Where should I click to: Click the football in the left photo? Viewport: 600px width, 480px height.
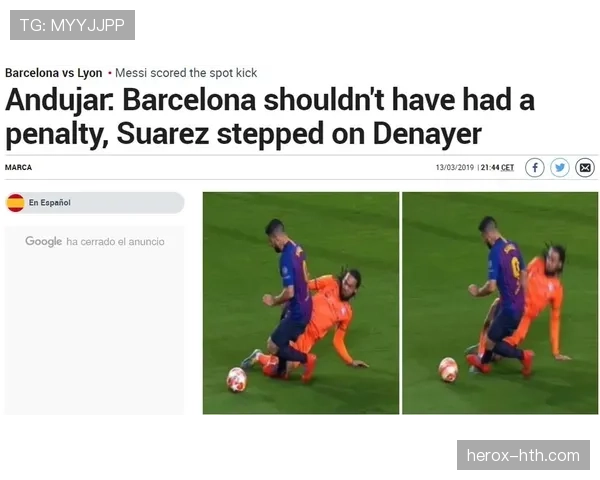(237, 379)
